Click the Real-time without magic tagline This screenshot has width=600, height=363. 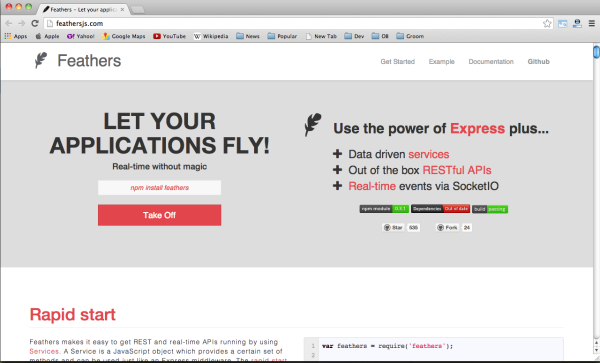point(159,167)
